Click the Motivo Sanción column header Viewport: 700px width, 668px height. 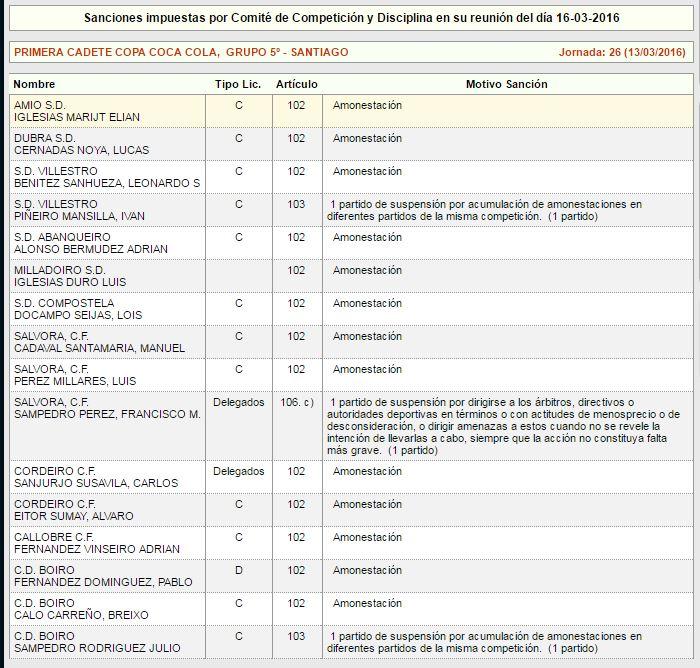[507, 84]
